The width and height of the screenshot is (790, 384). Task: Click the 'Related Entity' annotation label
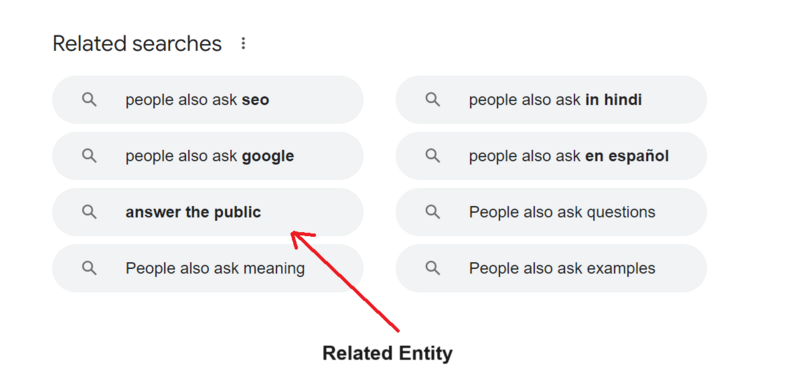click(x=387, y=353)
